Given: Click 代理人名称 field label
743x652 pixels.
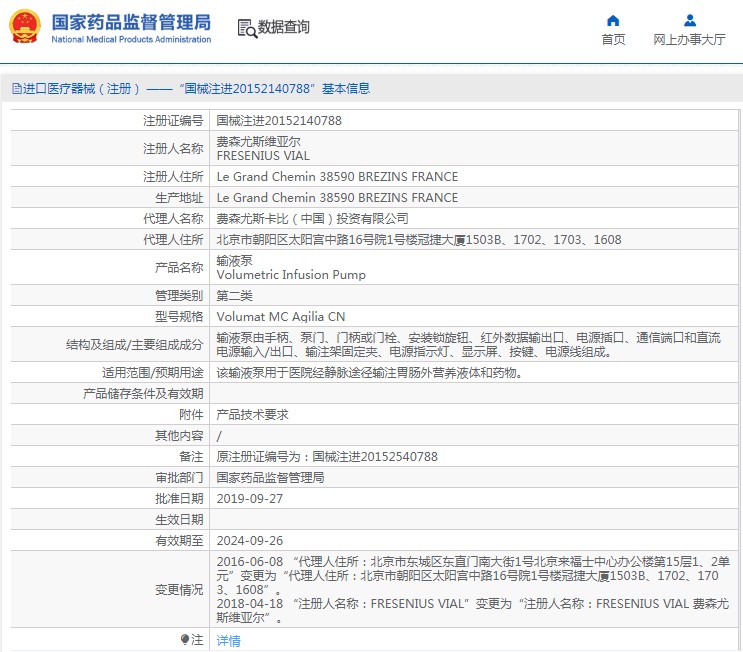Looking at the screenshot, I should point(173,218).
